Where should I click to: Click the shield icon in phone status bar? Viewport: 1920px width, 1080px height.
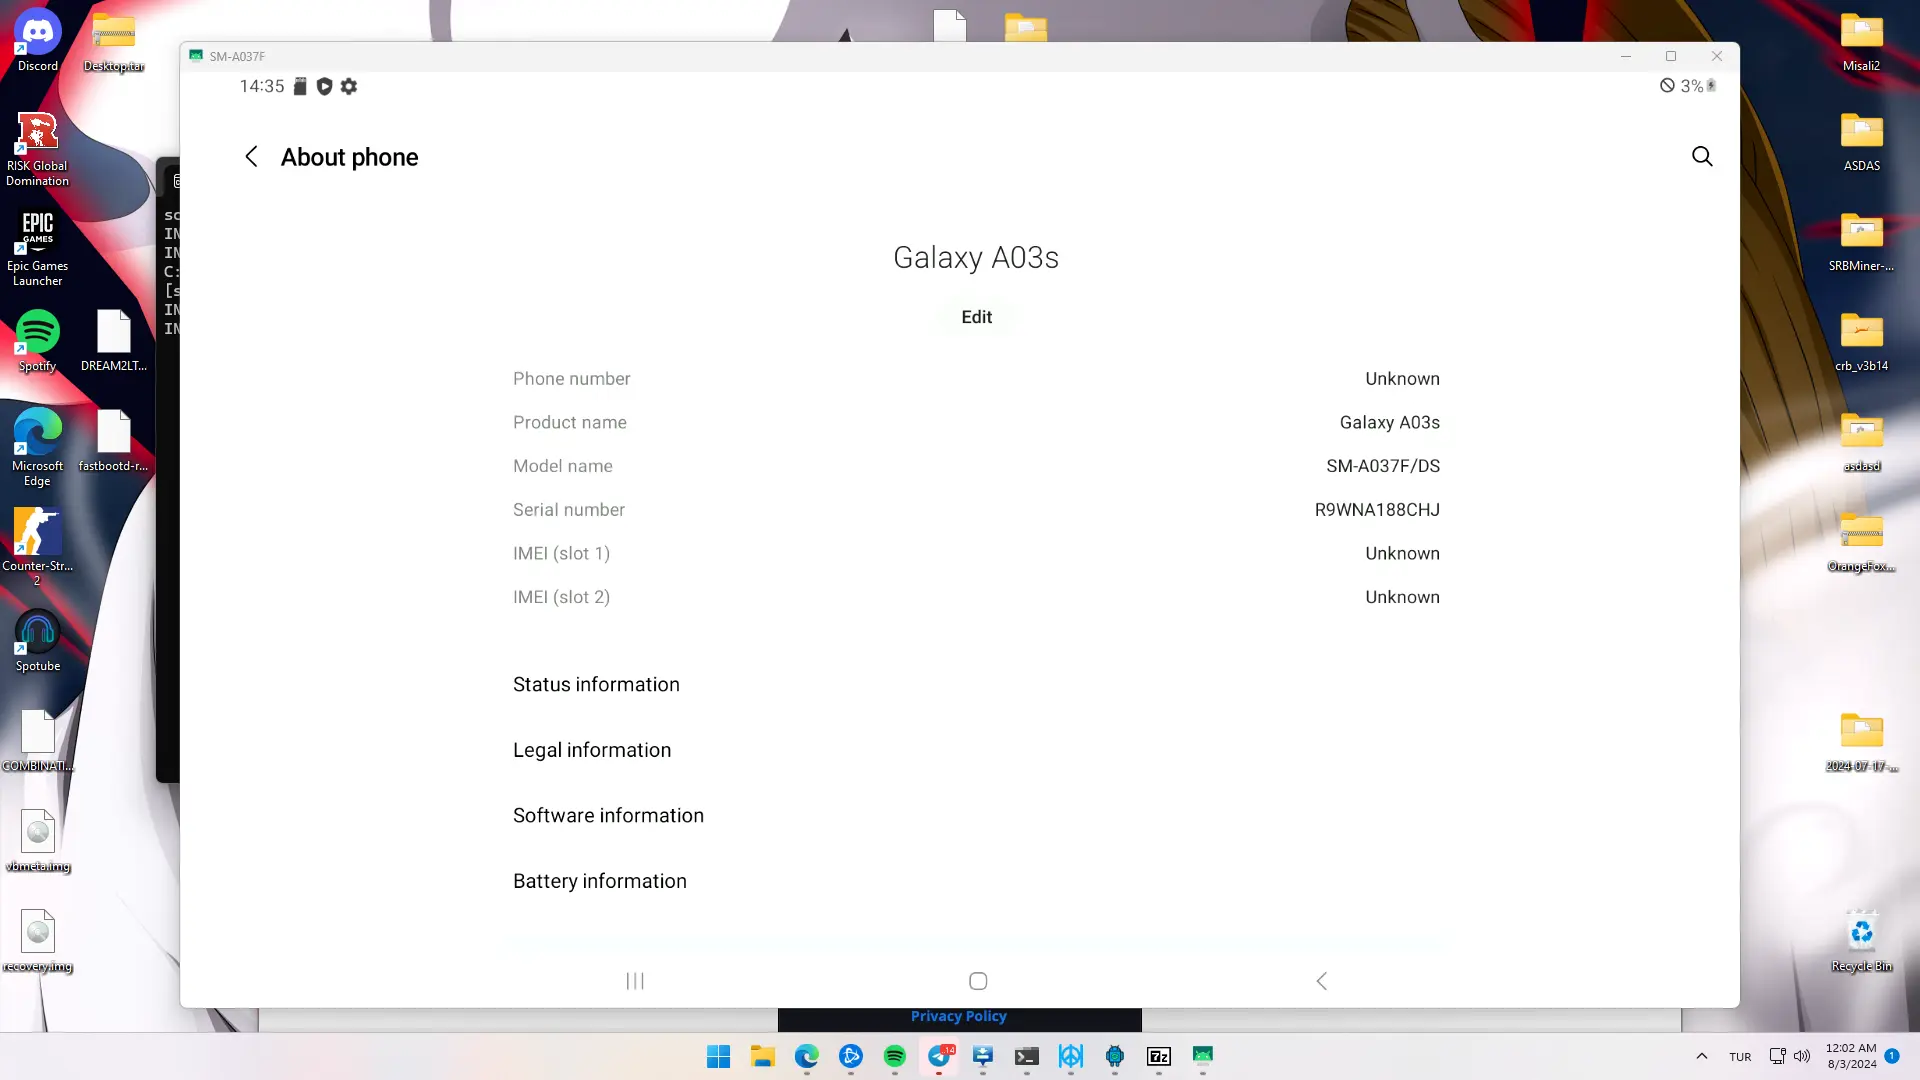[324, 86]
